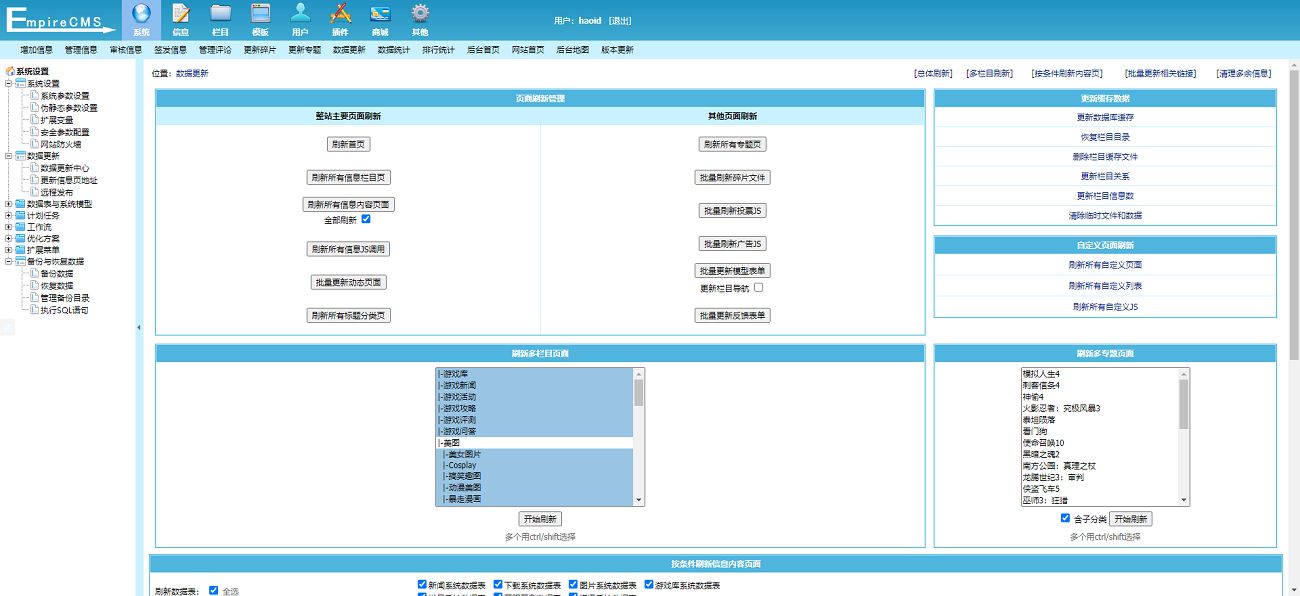Expand the 扩展菜单 tree node
This screenshot has height=596, width=1300.
[x=9, y=250]
